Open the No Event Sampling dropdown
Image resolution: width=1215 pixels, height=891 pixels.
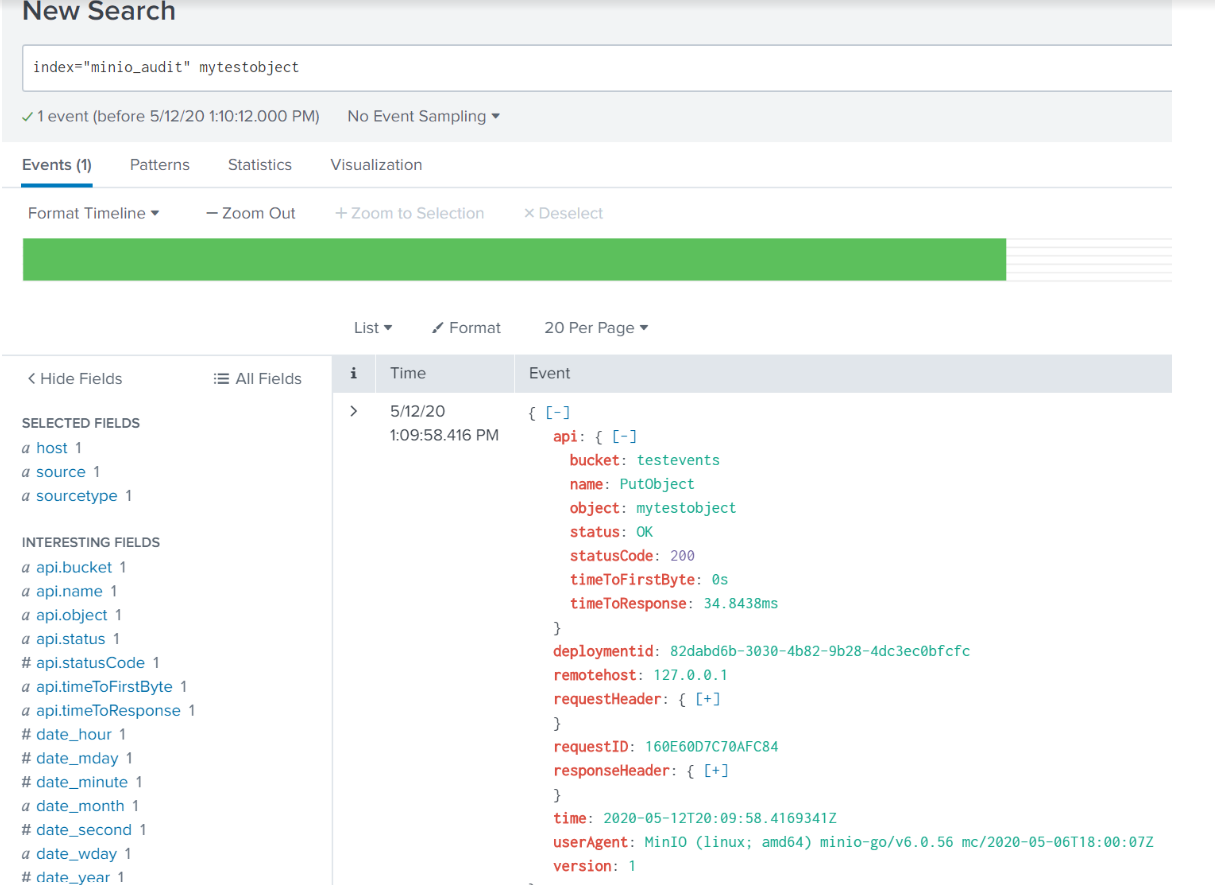click(423, 116)
